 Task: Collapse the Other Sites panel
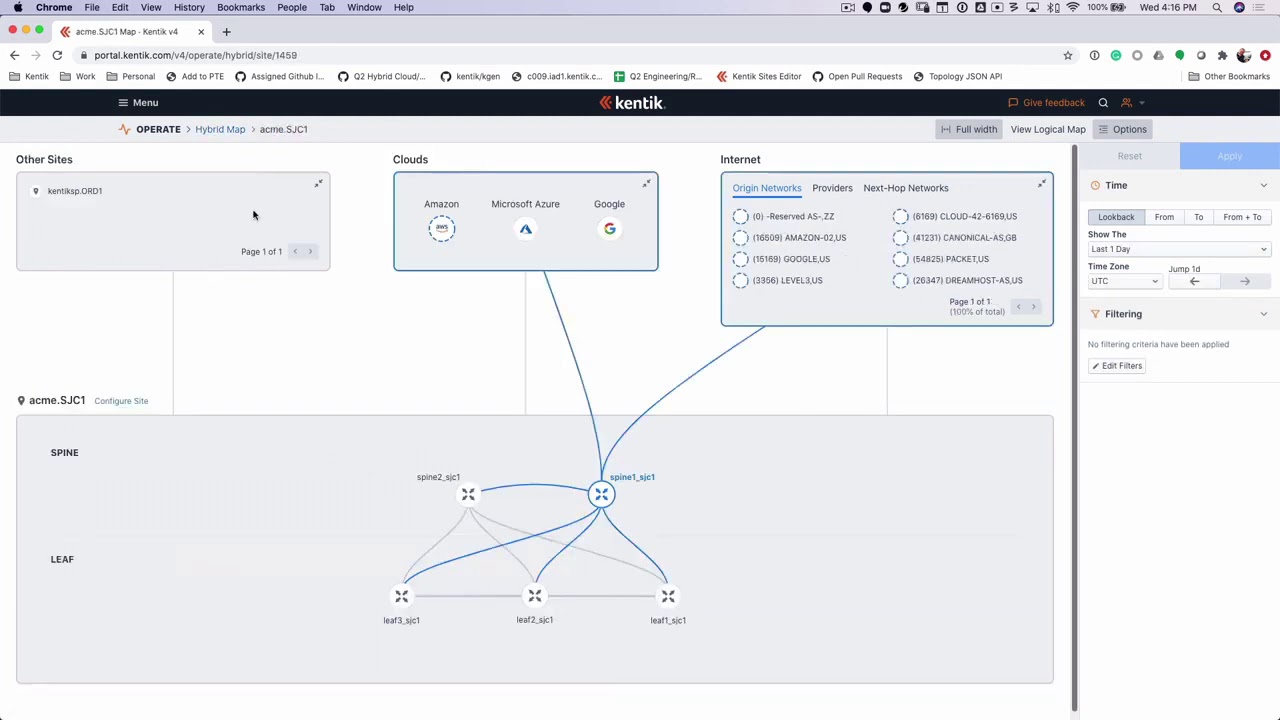[x=318, y=184]
